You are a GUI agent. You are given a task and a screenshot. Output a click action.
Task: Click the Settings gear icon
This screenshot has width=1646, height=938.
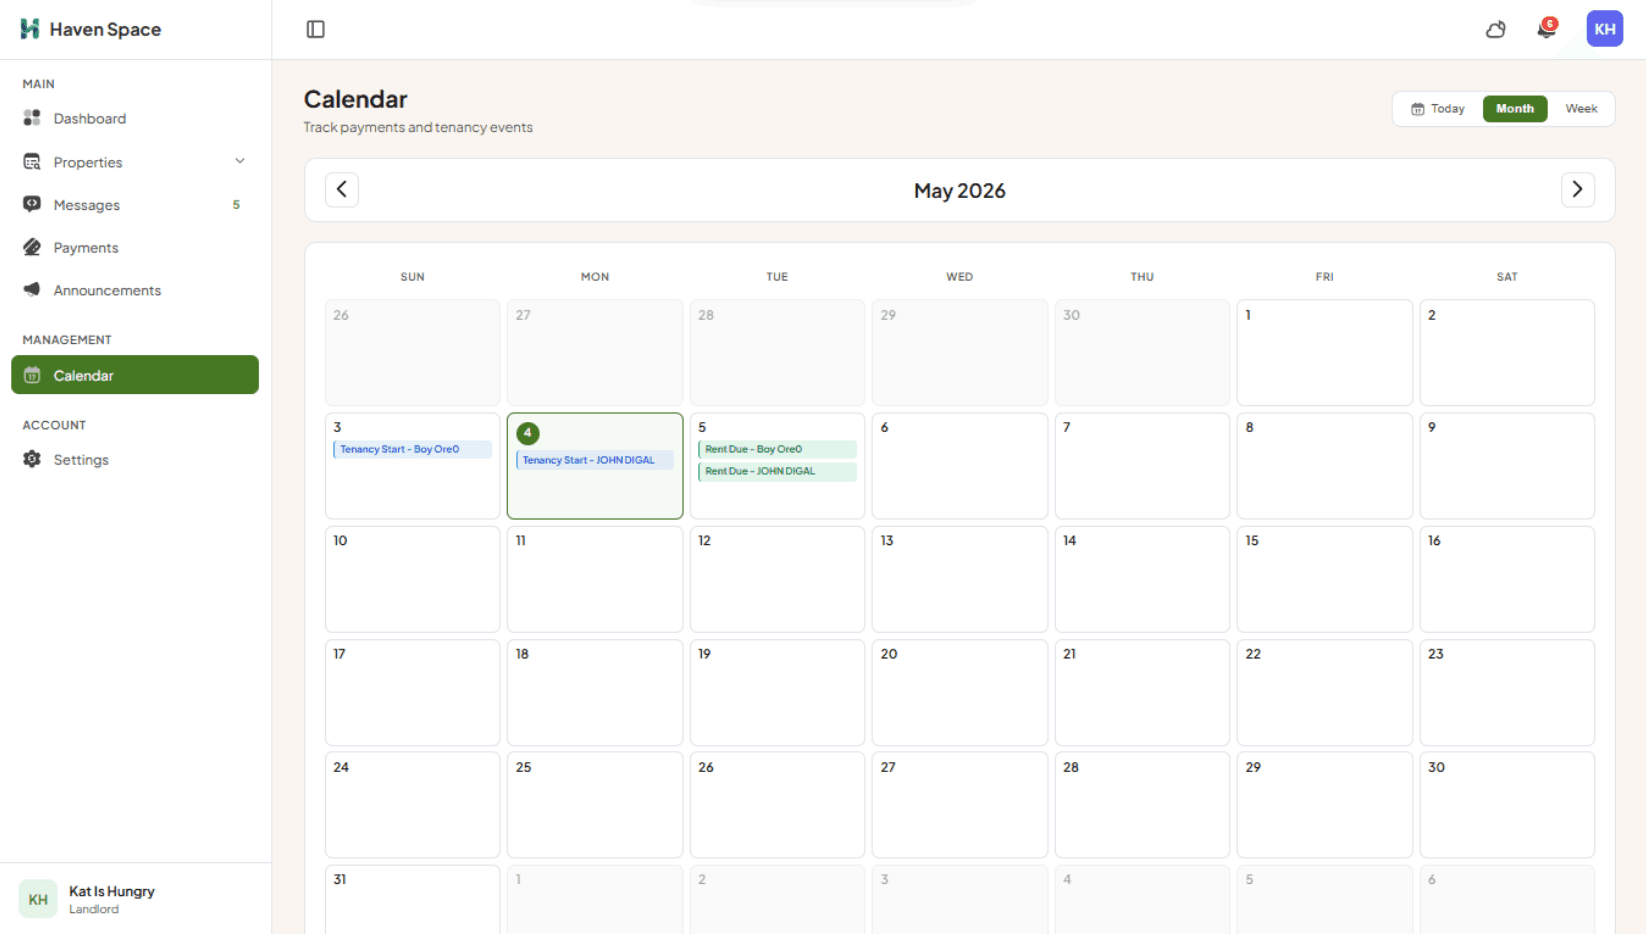32,459
